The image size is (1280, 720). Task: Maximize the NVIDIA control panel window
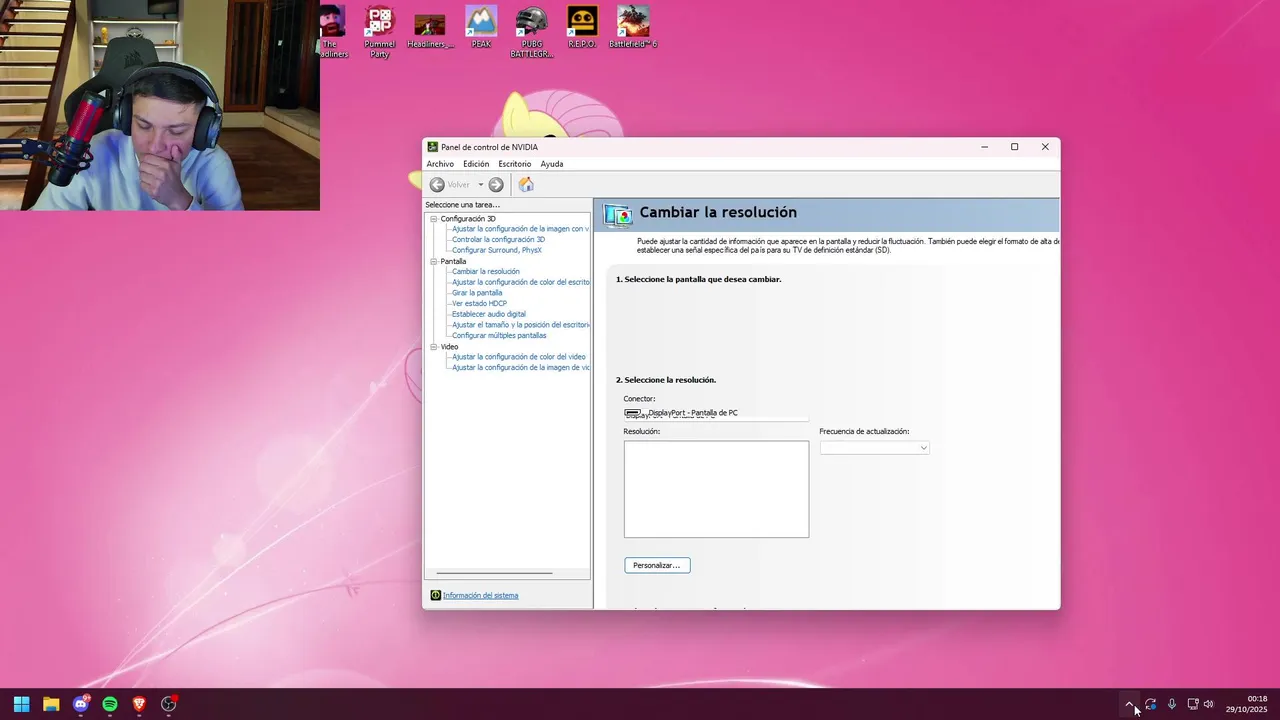[x=1014, y=147]
